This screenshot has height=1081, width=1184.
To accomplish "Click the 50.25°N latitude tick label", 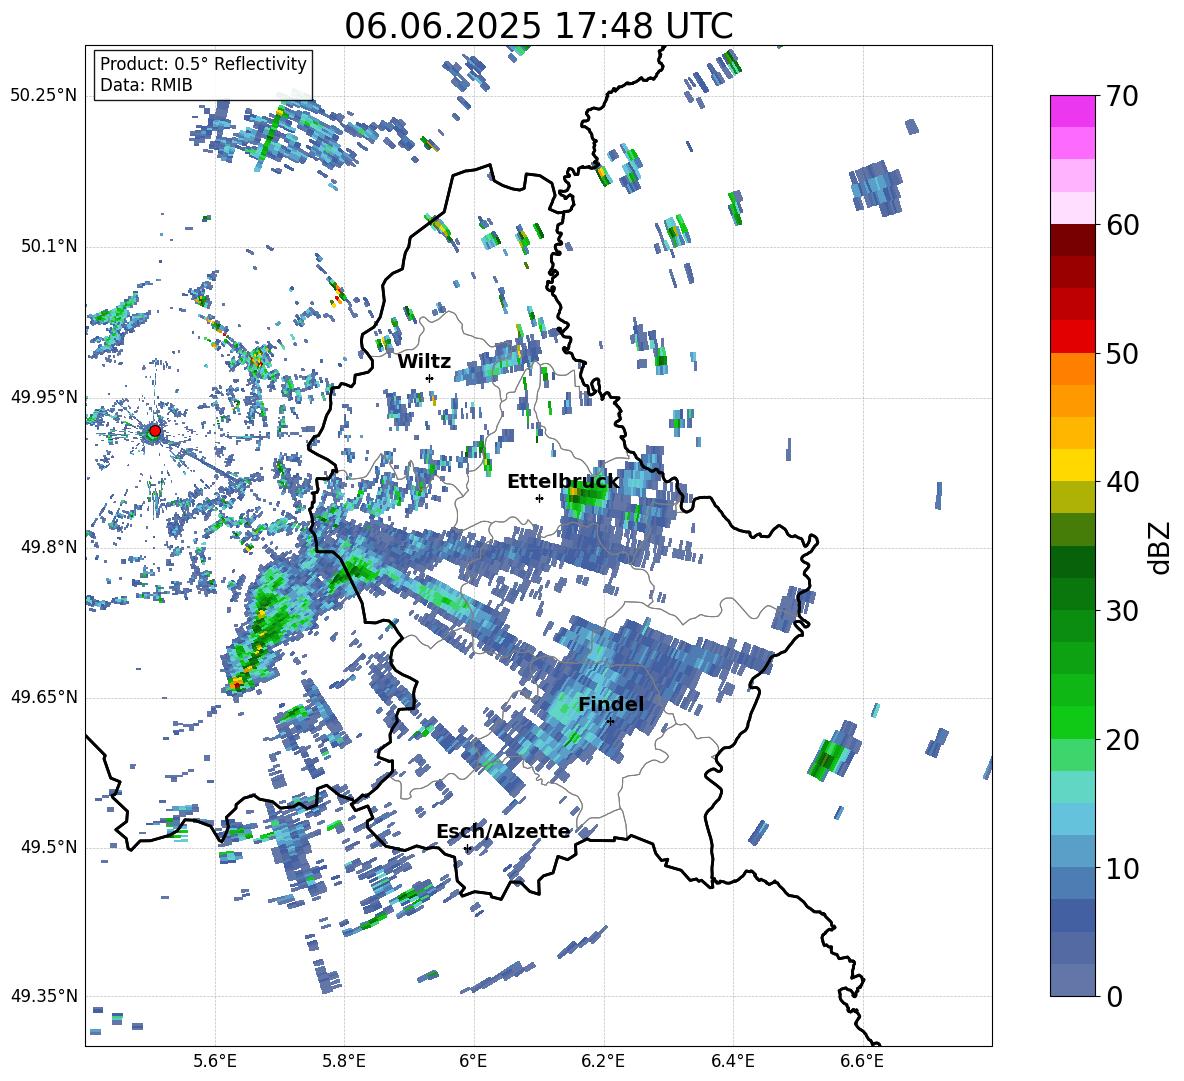I will [44, 96].
